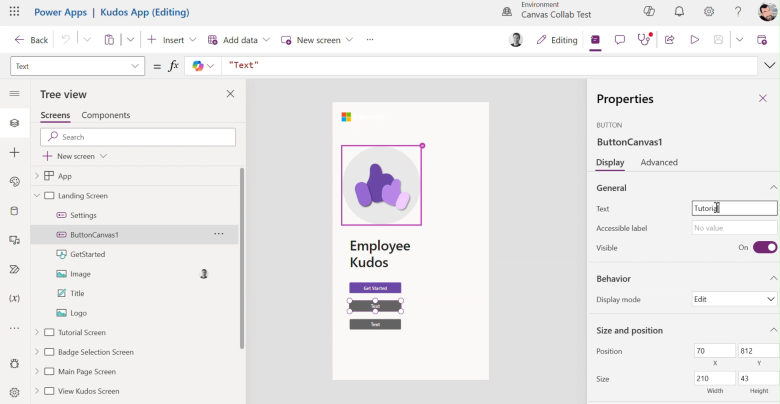Viewport: 780px width, 404px height.
Task: Switch to the Screens tab
Action: click(55, 115)
